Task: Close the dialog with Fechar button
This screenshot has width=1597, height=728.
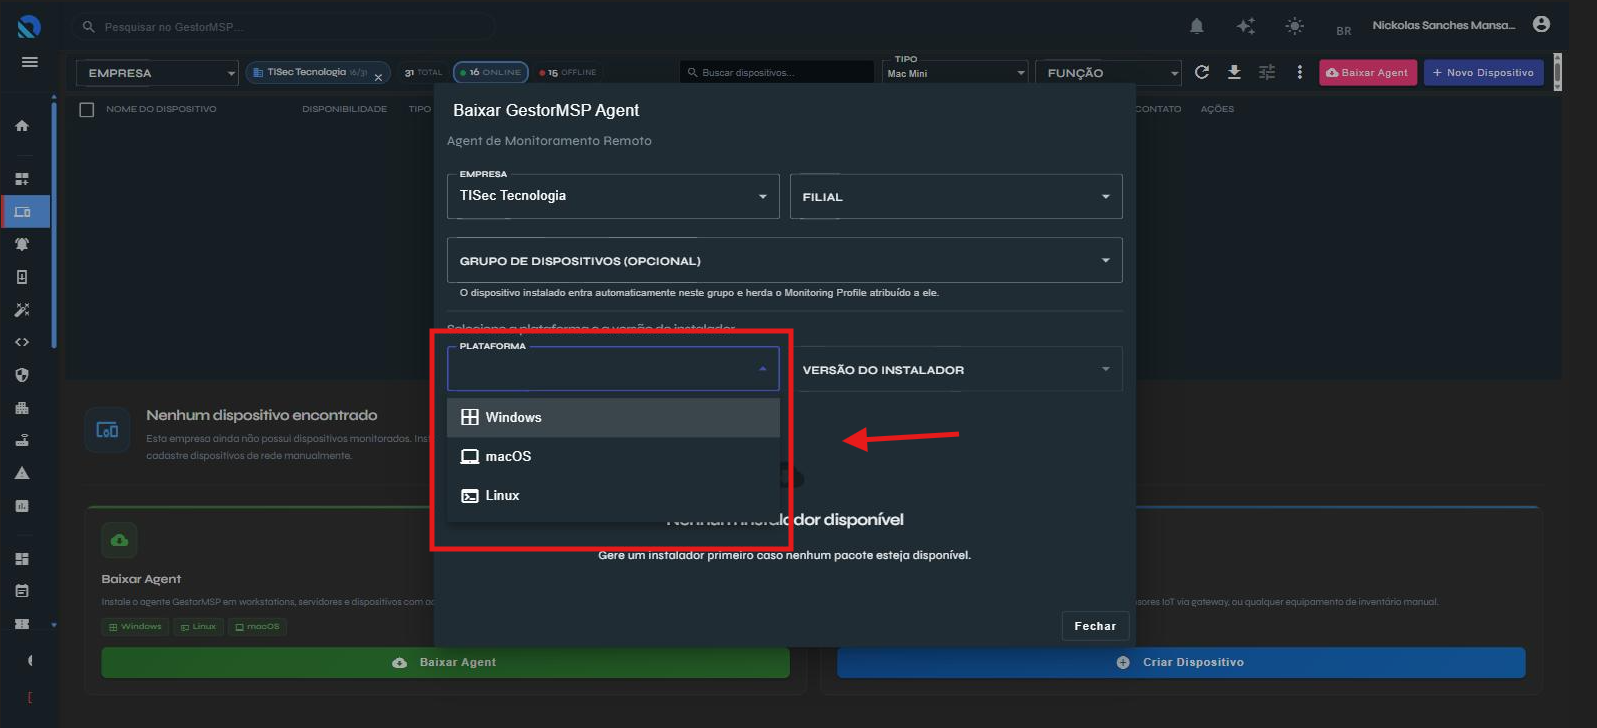Action: point(1095,626)
